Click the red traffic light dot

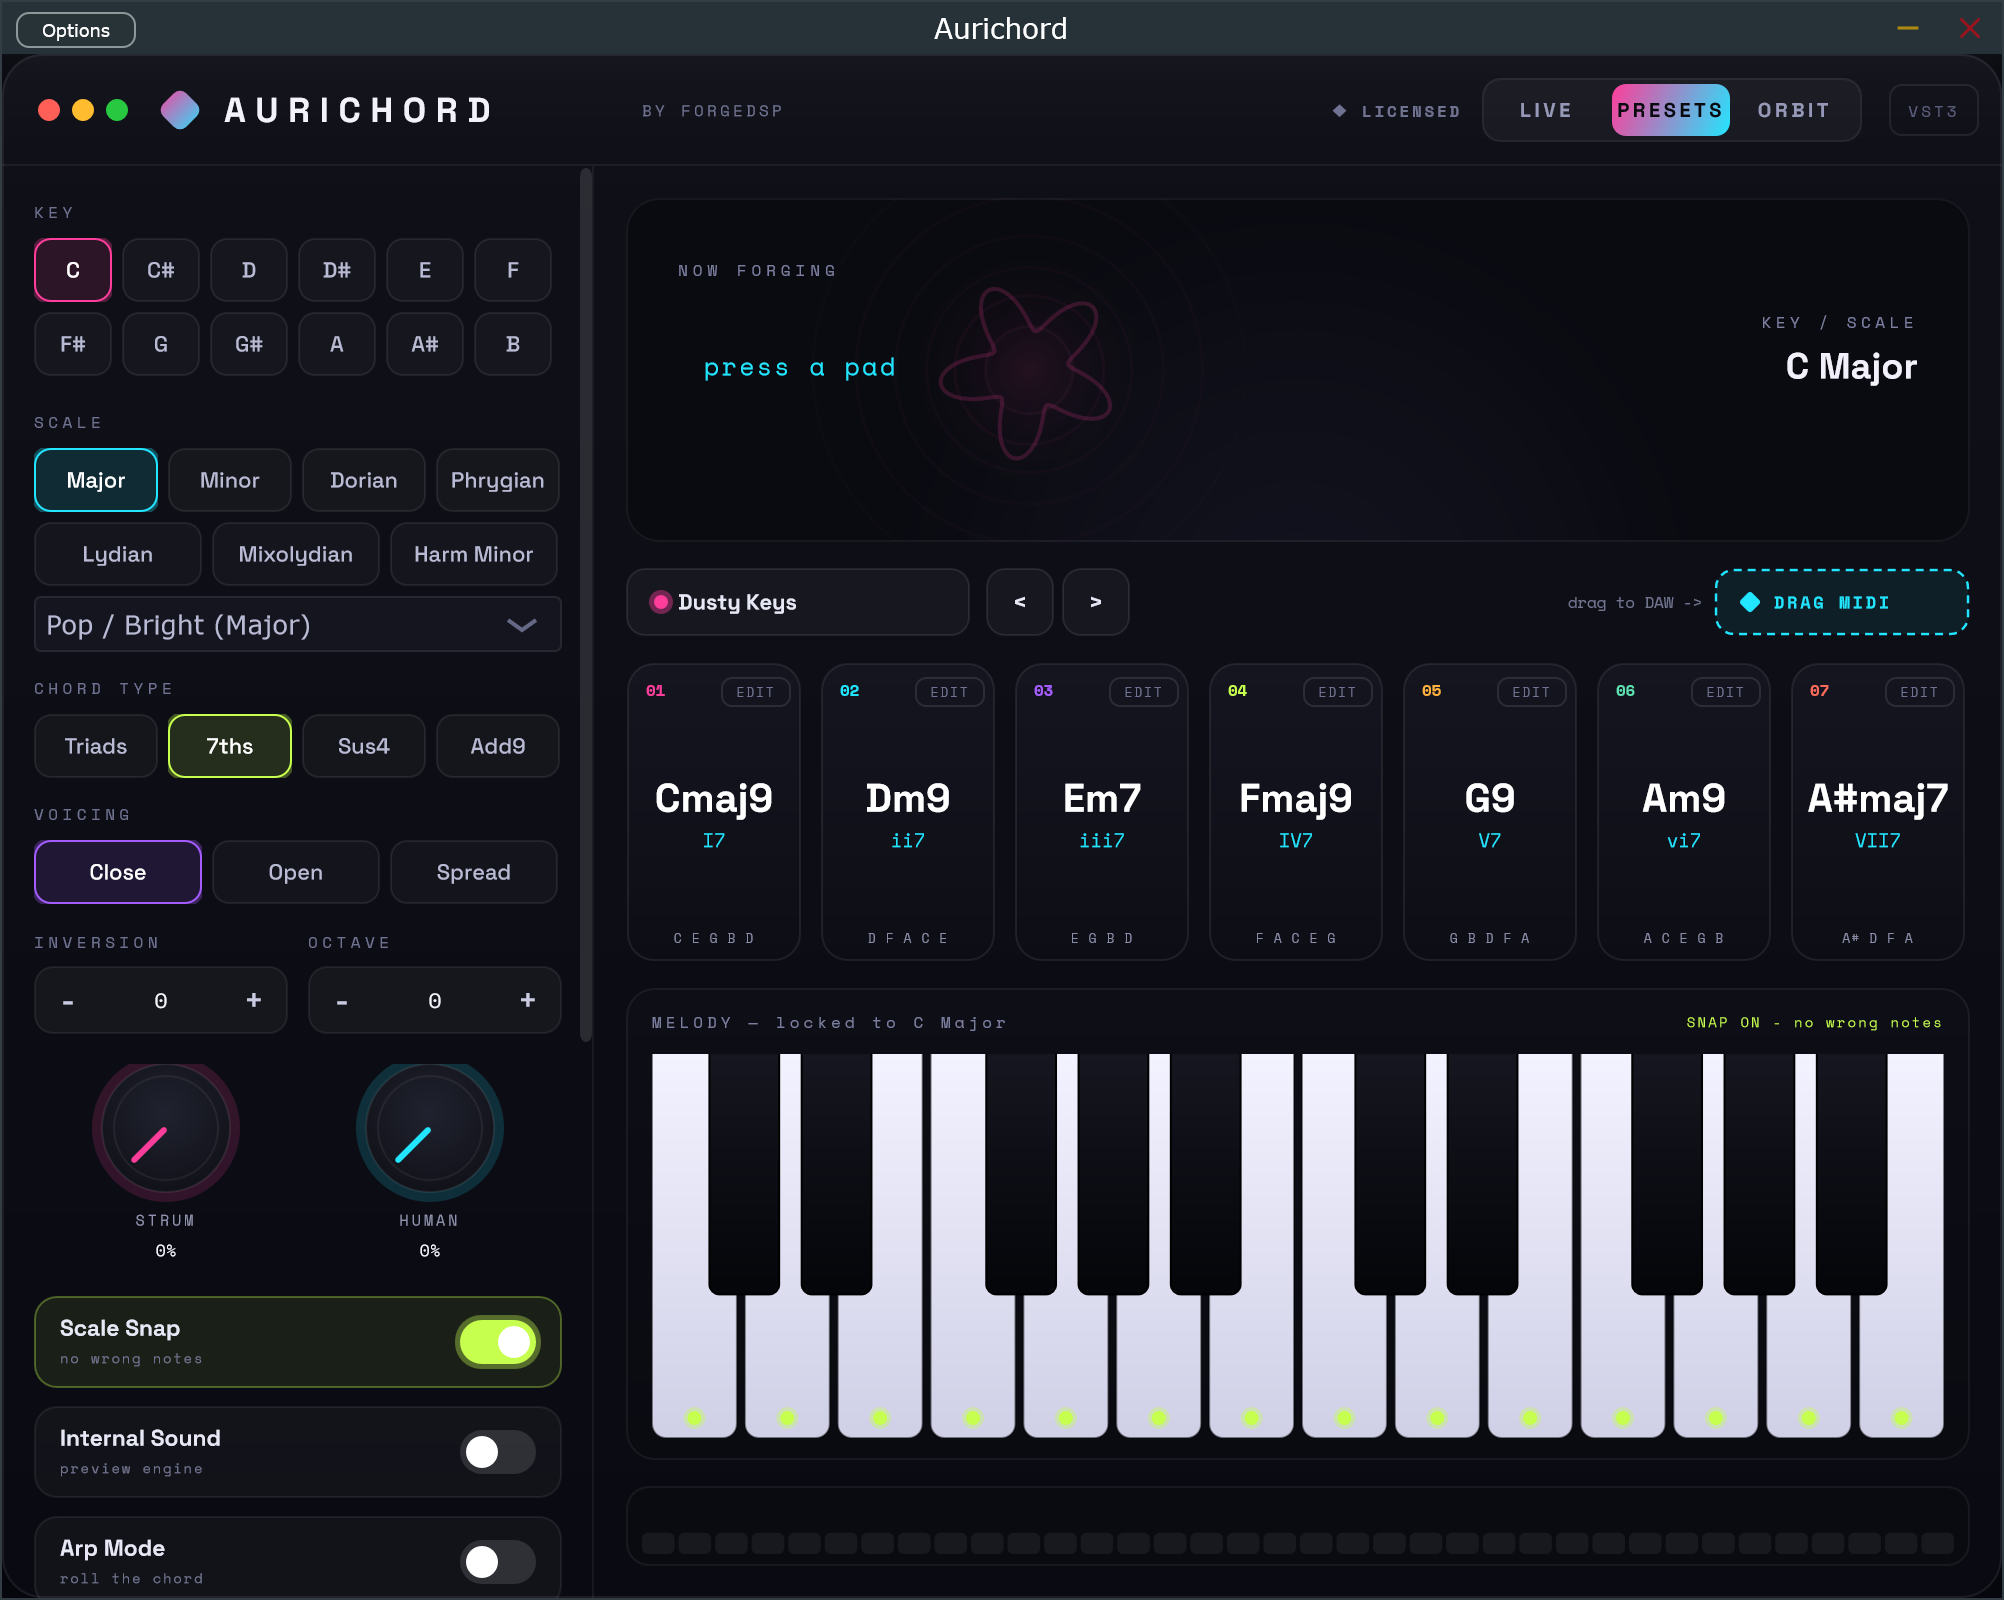pyautogui.click(x=49, y=110)
